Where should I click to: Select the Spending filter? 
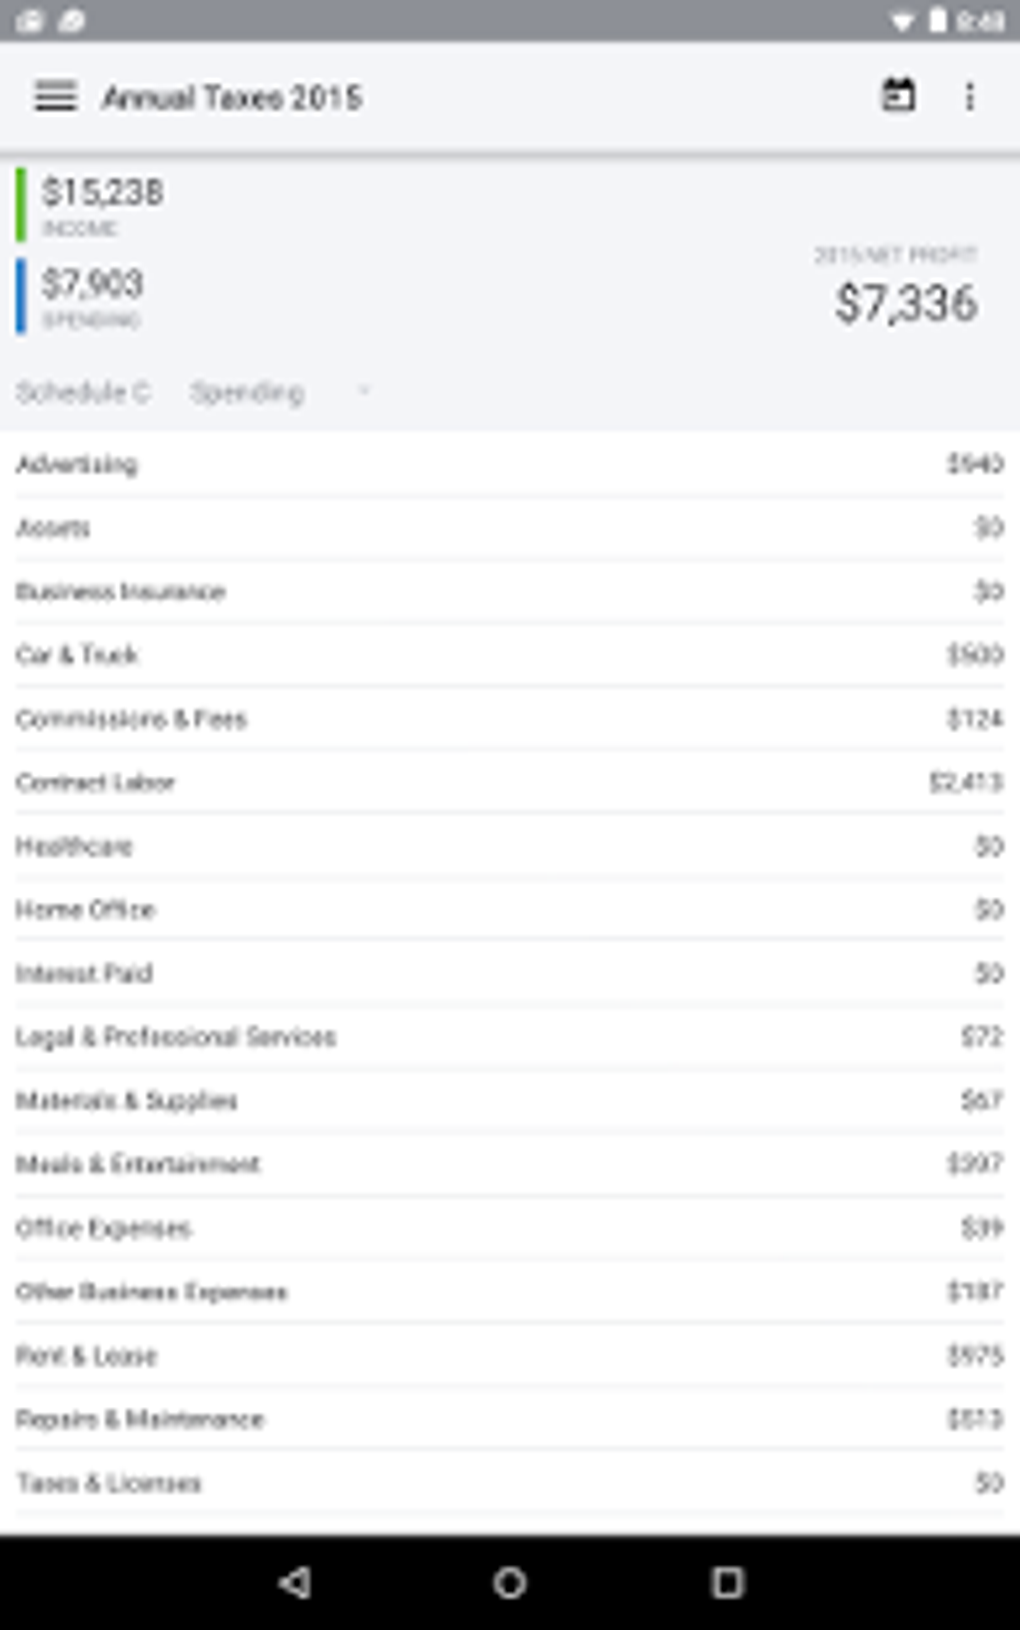[x=248, y=392]
